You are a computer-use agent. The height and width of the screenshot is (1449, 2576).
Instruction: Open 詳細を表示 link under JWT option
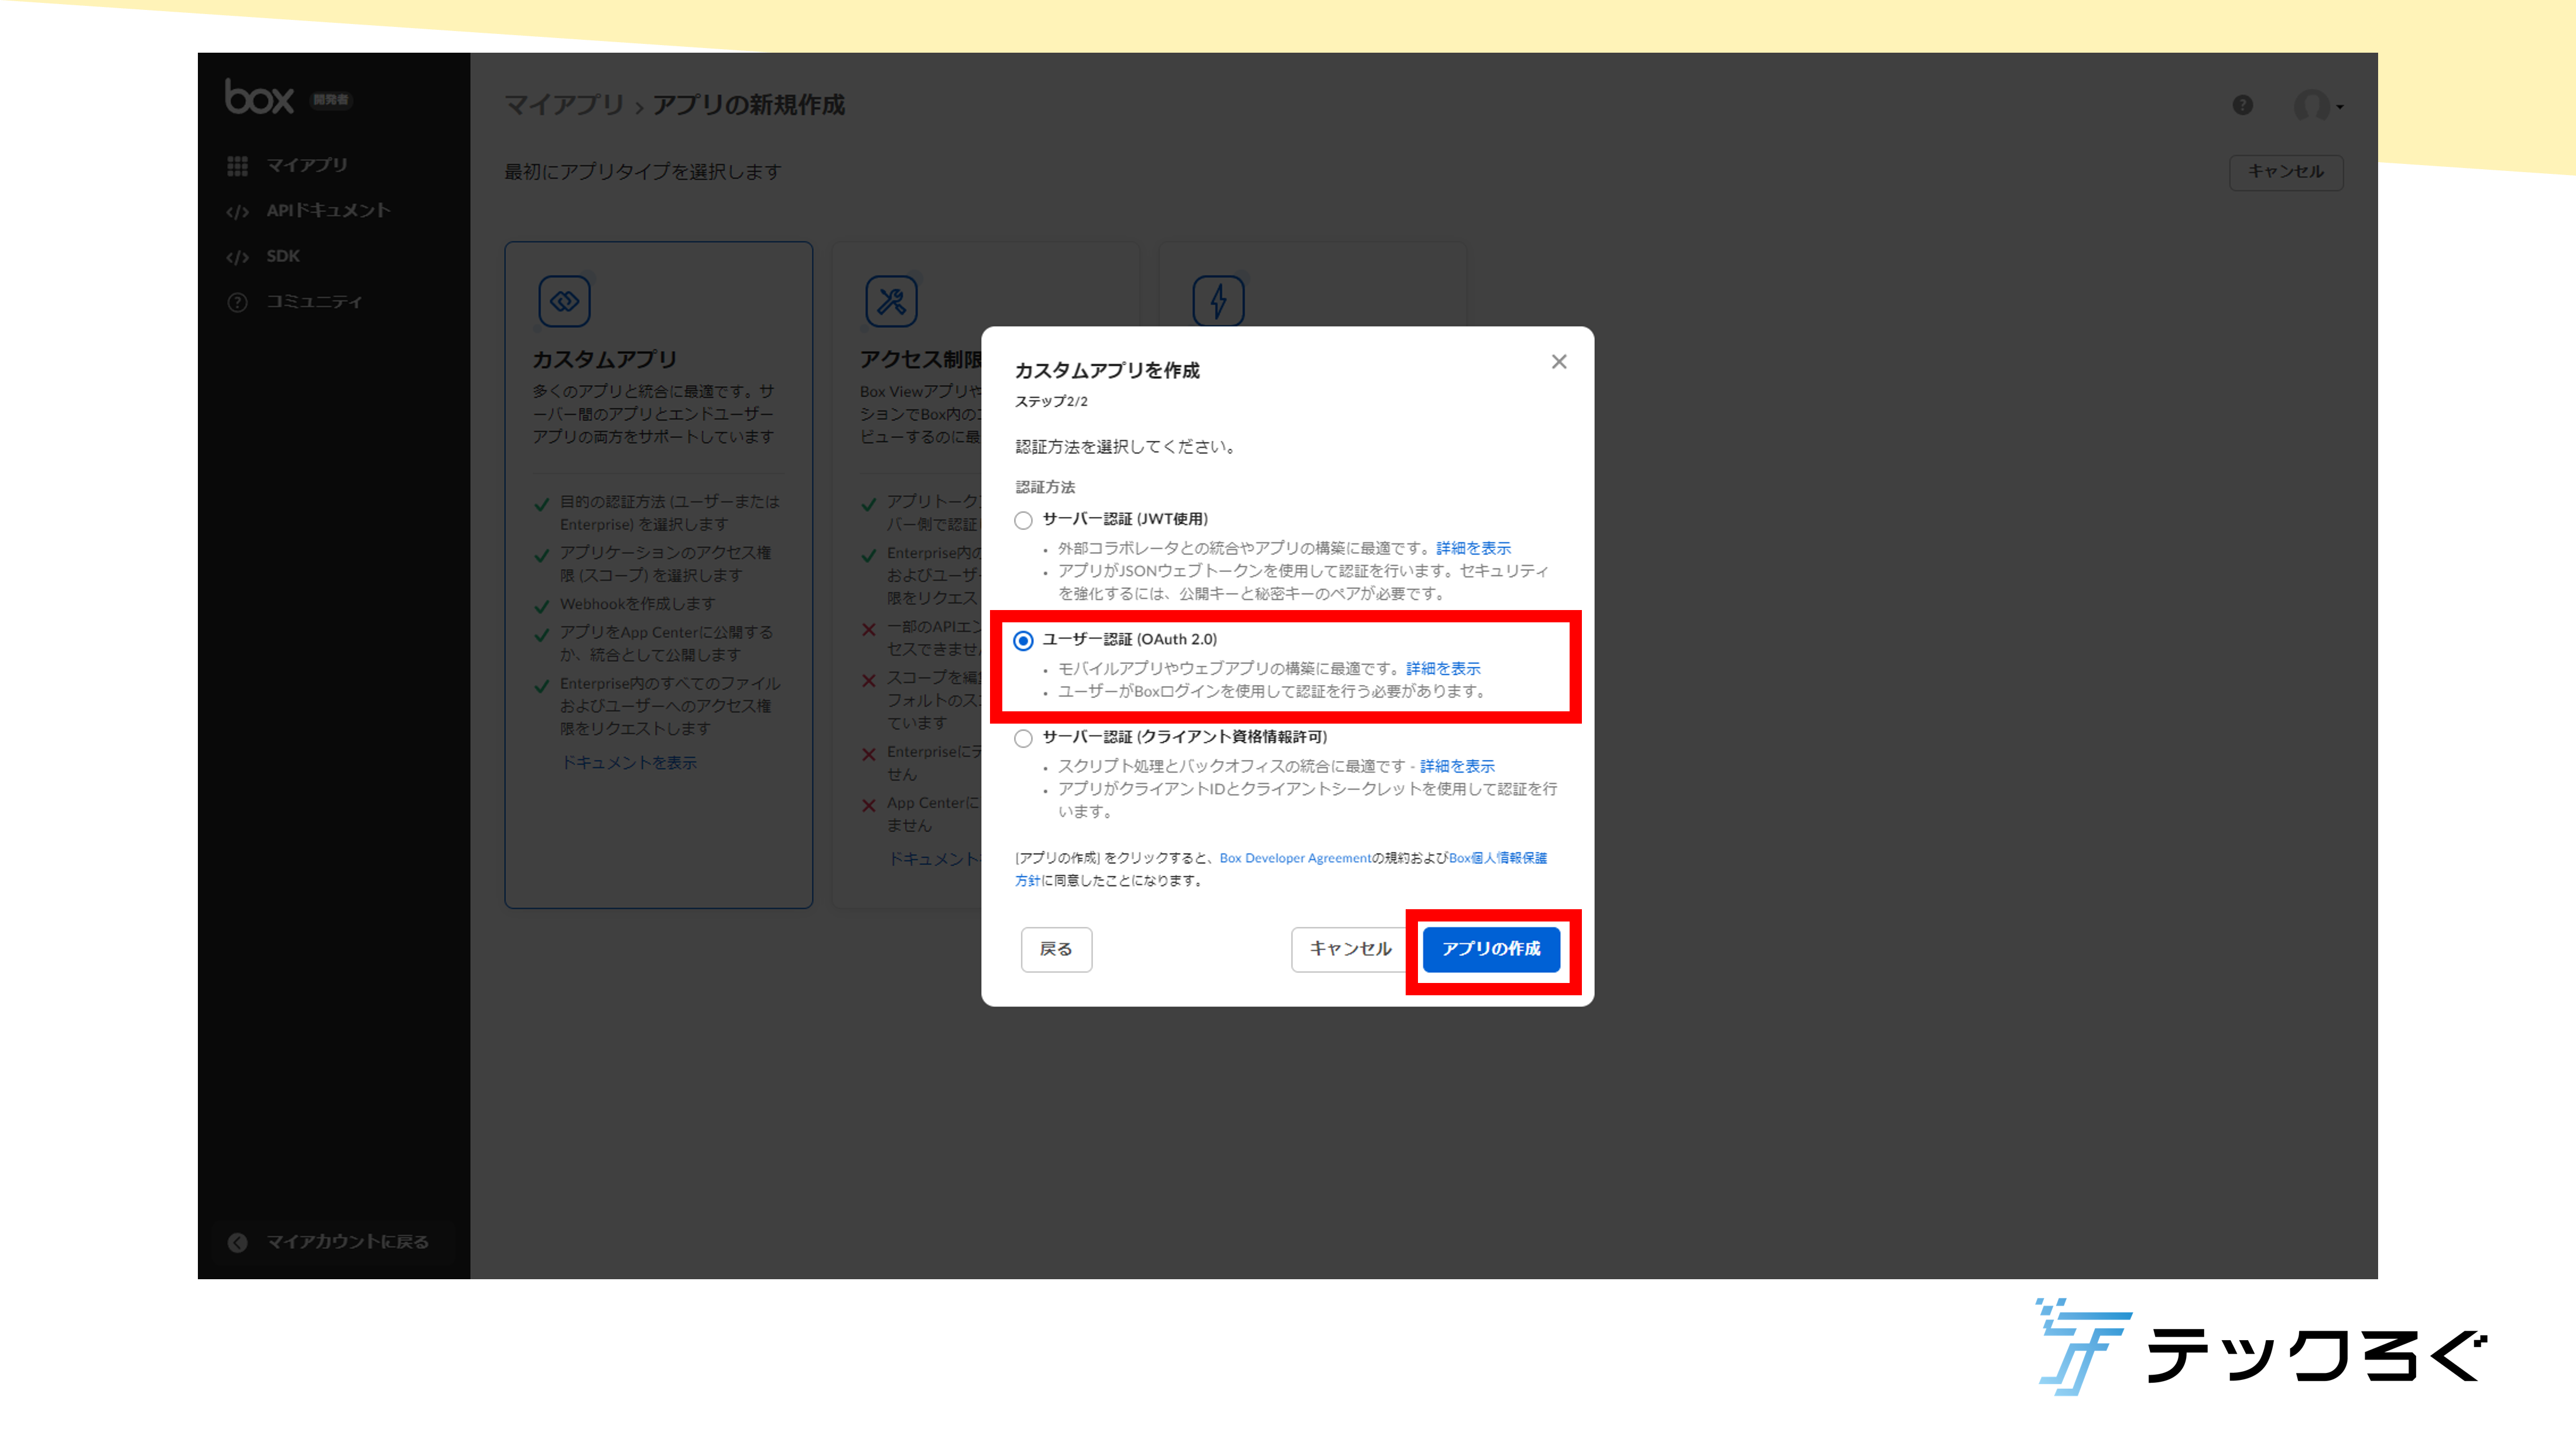(1473, 548)
